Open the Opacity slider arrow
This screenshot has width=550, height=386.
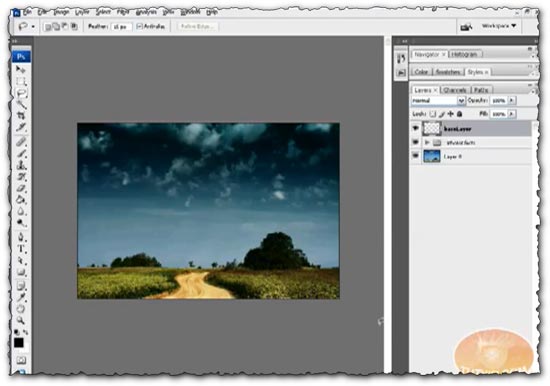[x=511, y=100]
